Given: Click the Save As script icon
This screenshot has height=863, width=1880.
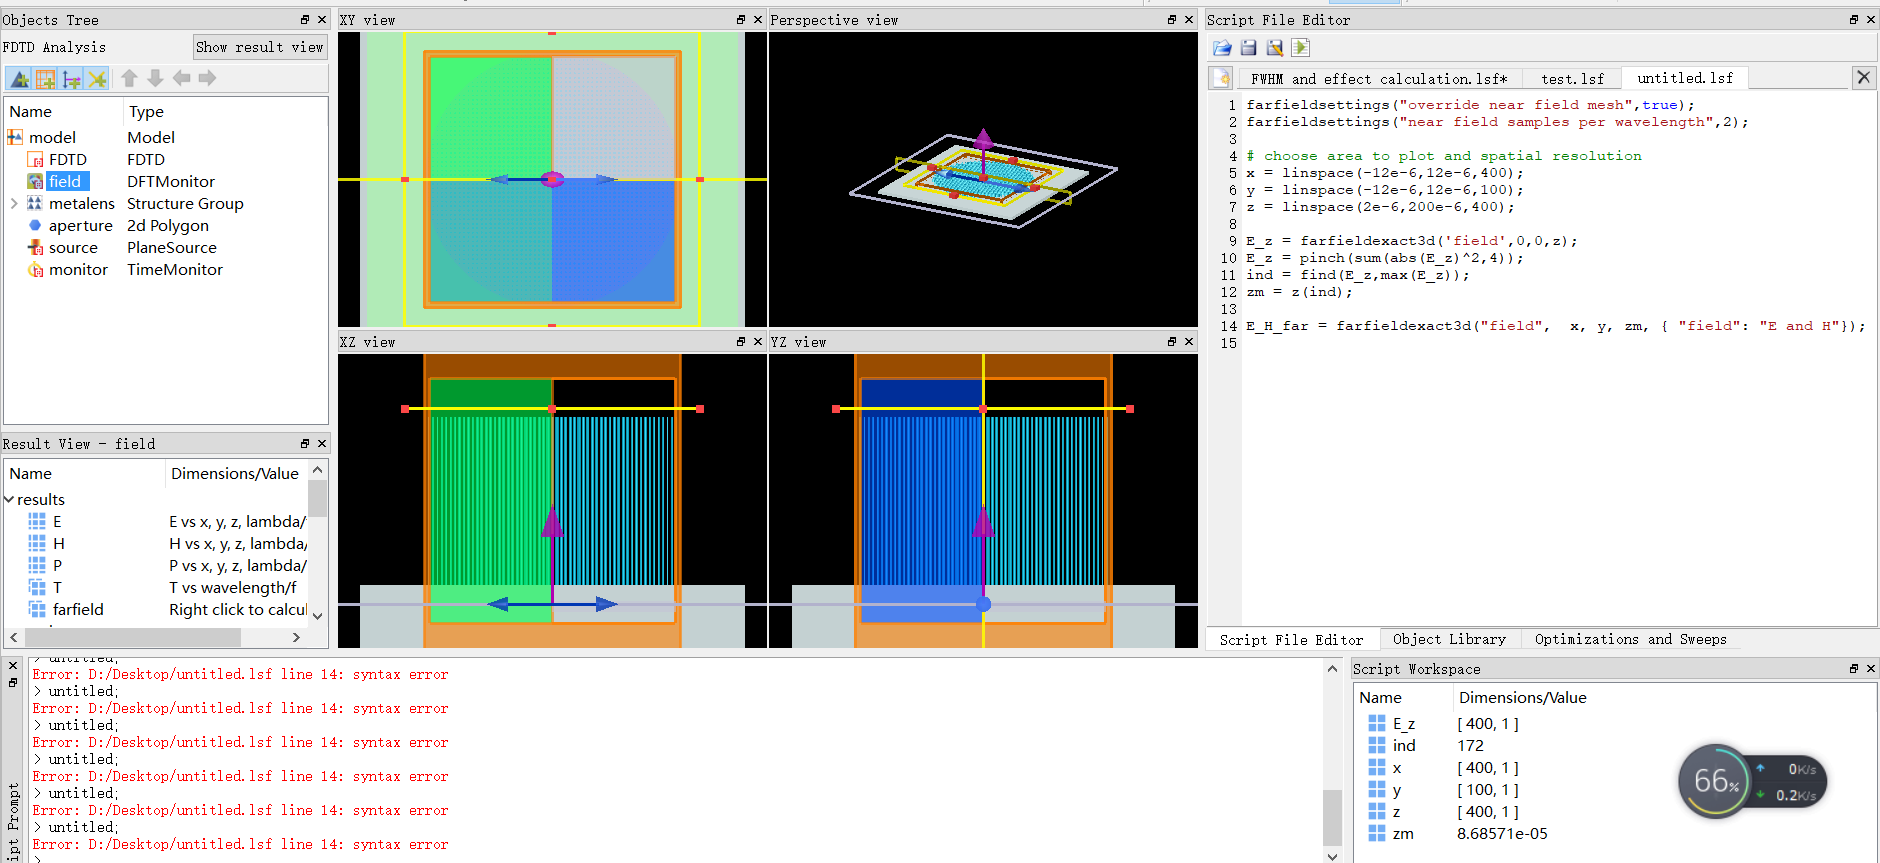Looking at the screenshot, I should tap(1274, 48).
